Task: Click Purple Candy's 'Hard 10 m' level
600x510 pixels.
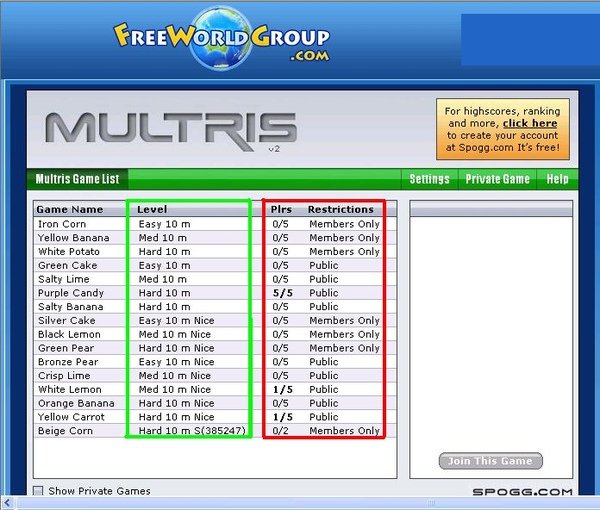Action: (164, 293)
